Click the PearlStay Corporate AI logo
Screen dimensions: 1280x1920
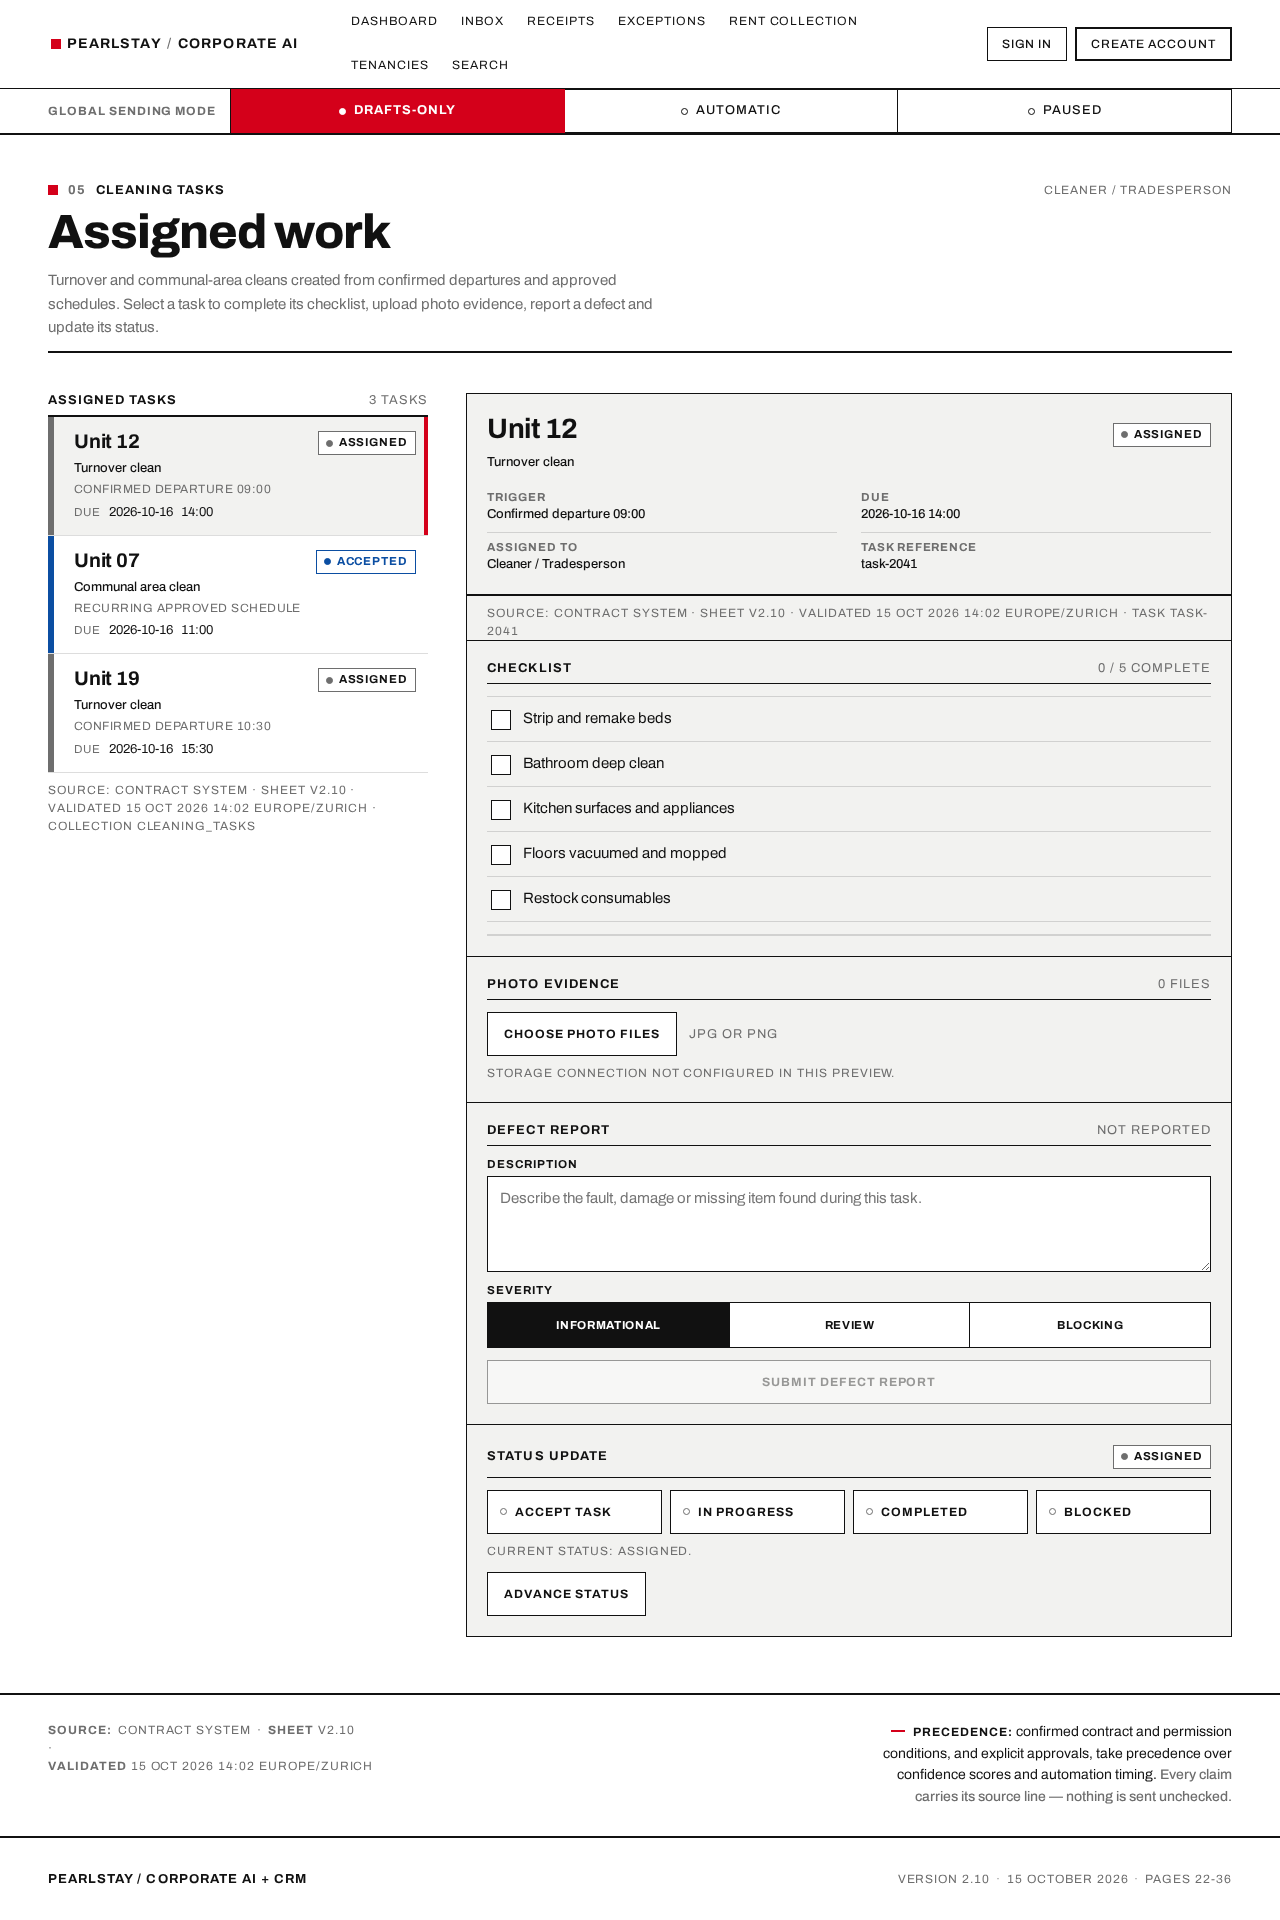(x=174, y=43)
